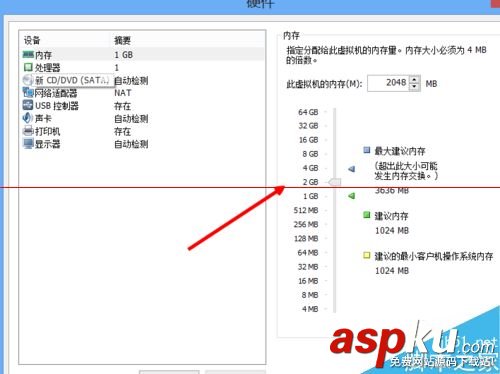Click 自动检测 summary in the 声卡 row
The image size is (500, 374).
point(131,119)
